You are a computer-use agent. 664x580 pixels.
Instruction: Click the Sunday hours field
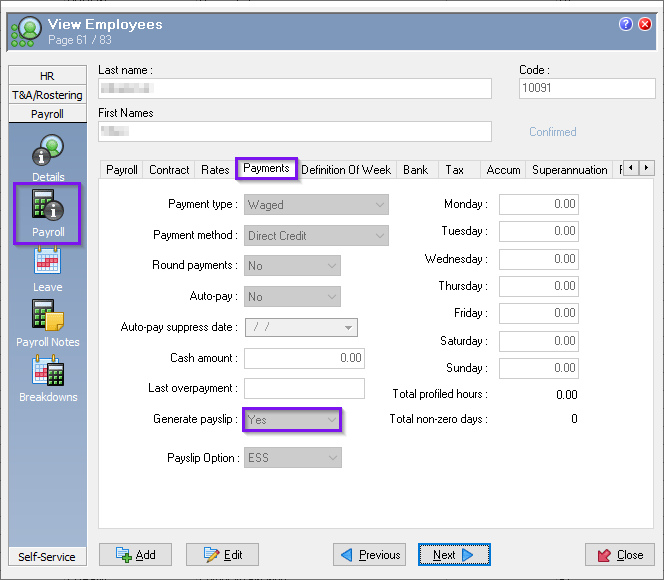tap(539, 368)
